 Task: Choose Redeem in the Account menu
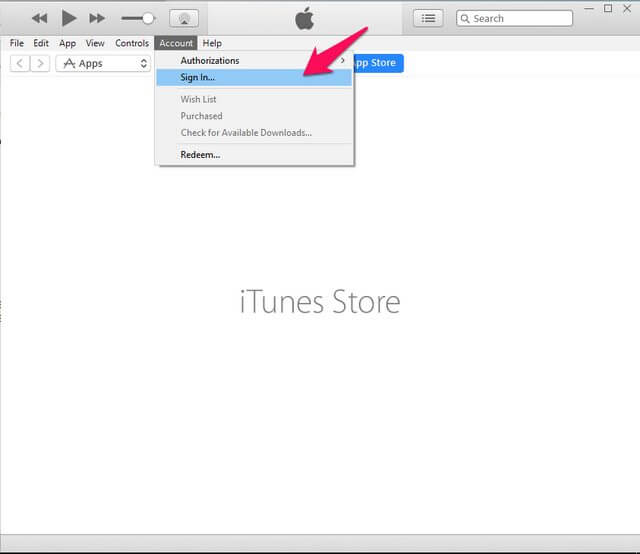pos(200,154)
